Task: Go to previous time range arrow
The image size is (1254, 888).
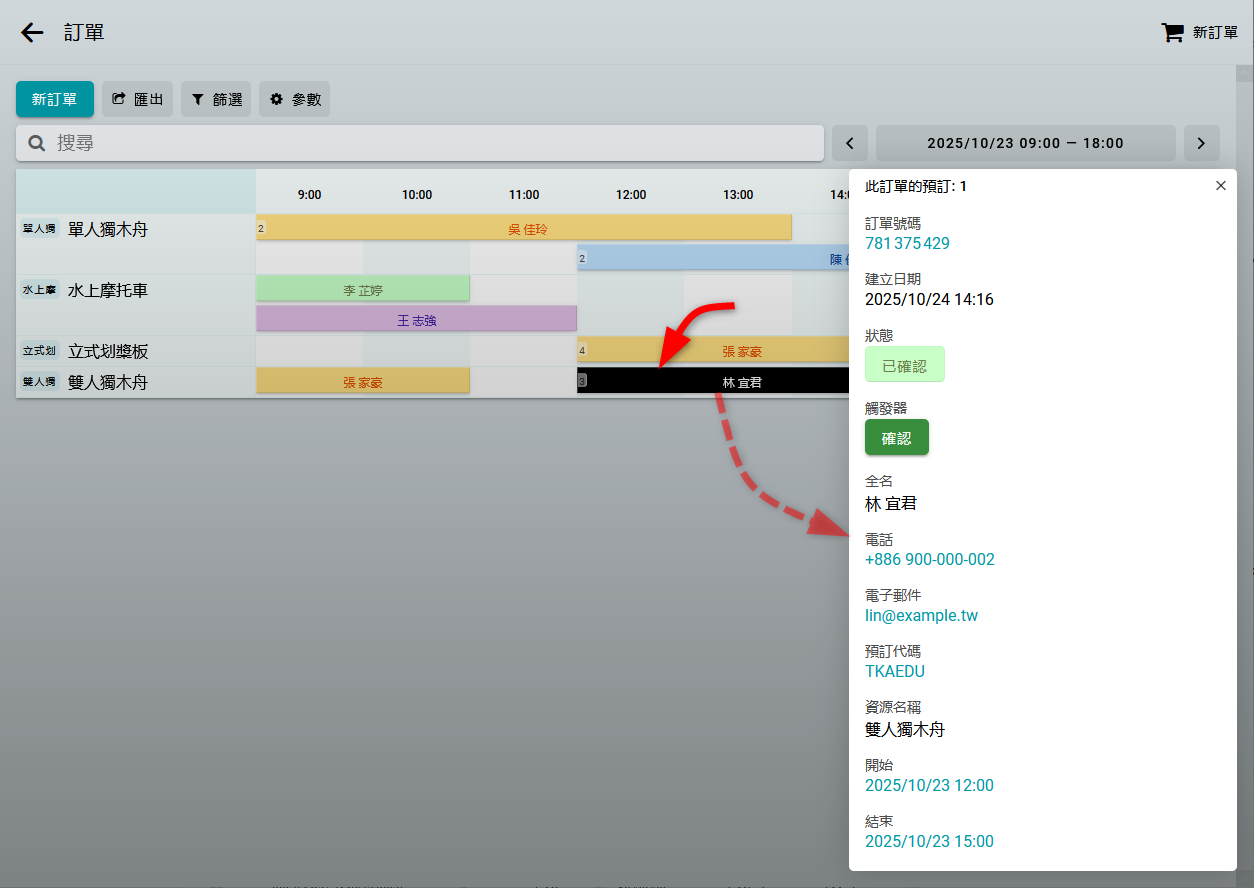Action: pyautogui.click(x=850, y=143)
